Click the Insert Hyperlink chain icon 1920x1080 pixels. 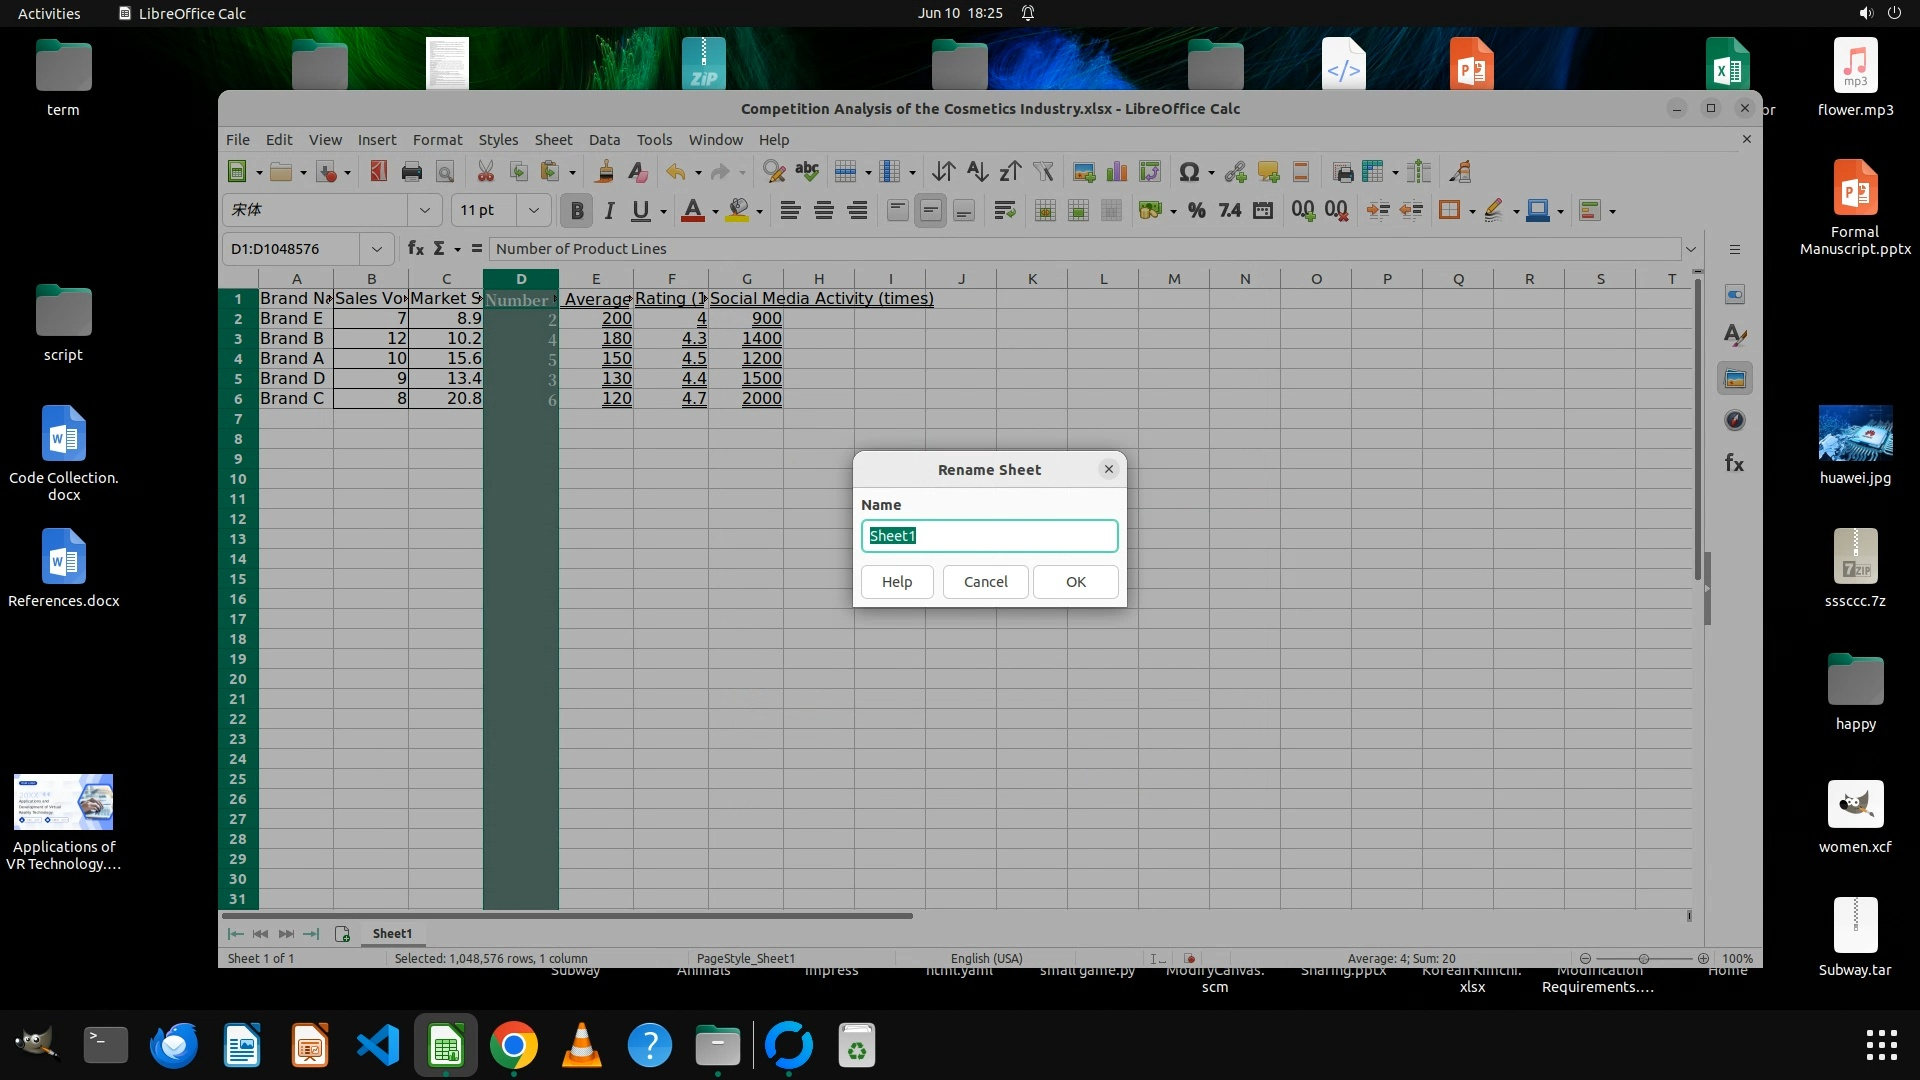click(x=1235, y=172)
